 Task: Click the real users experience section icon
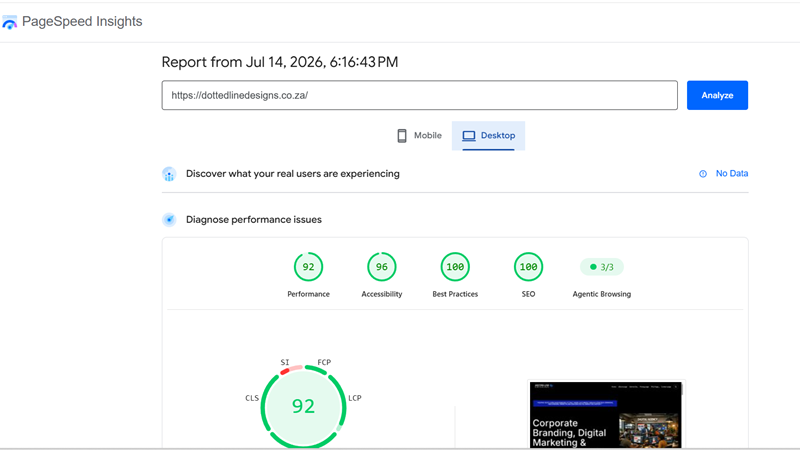tap(169, 174)
